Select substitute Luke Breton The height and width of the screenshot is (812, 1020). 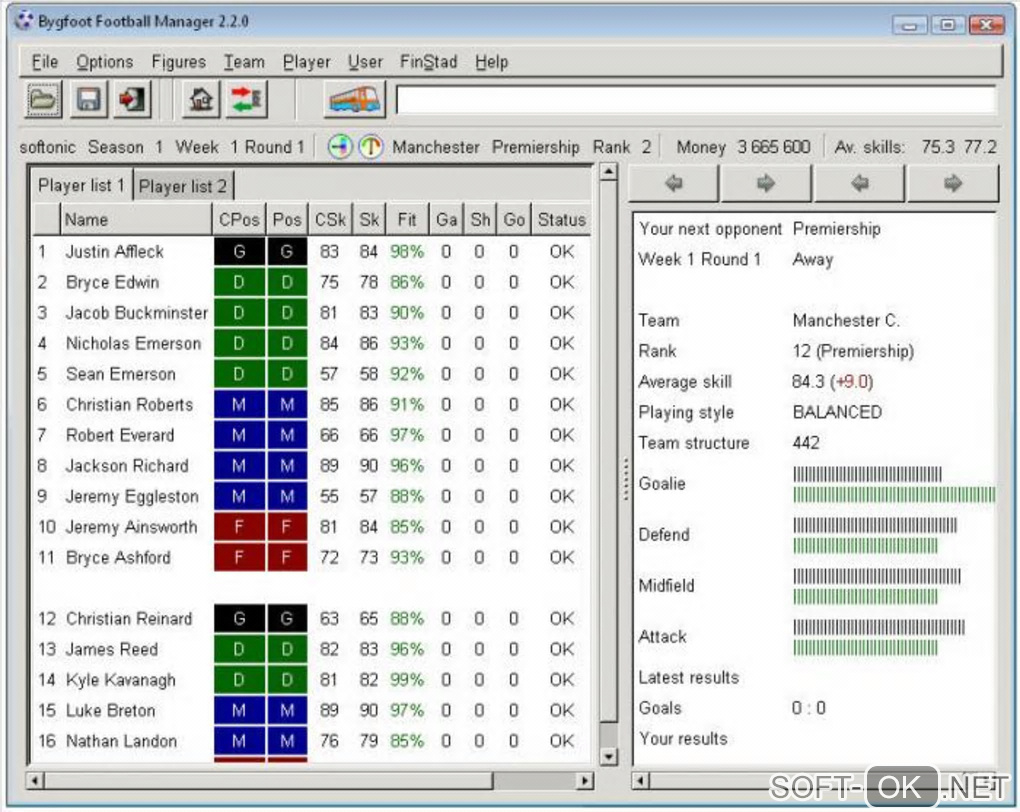click(x=111, y=710)
